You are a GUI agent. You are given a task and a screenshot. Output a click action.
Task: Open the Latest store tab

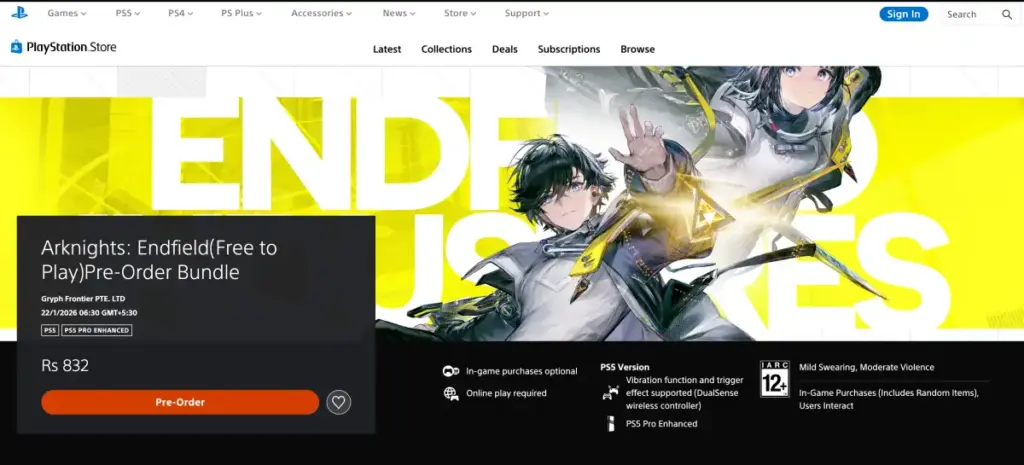[387, 49]
